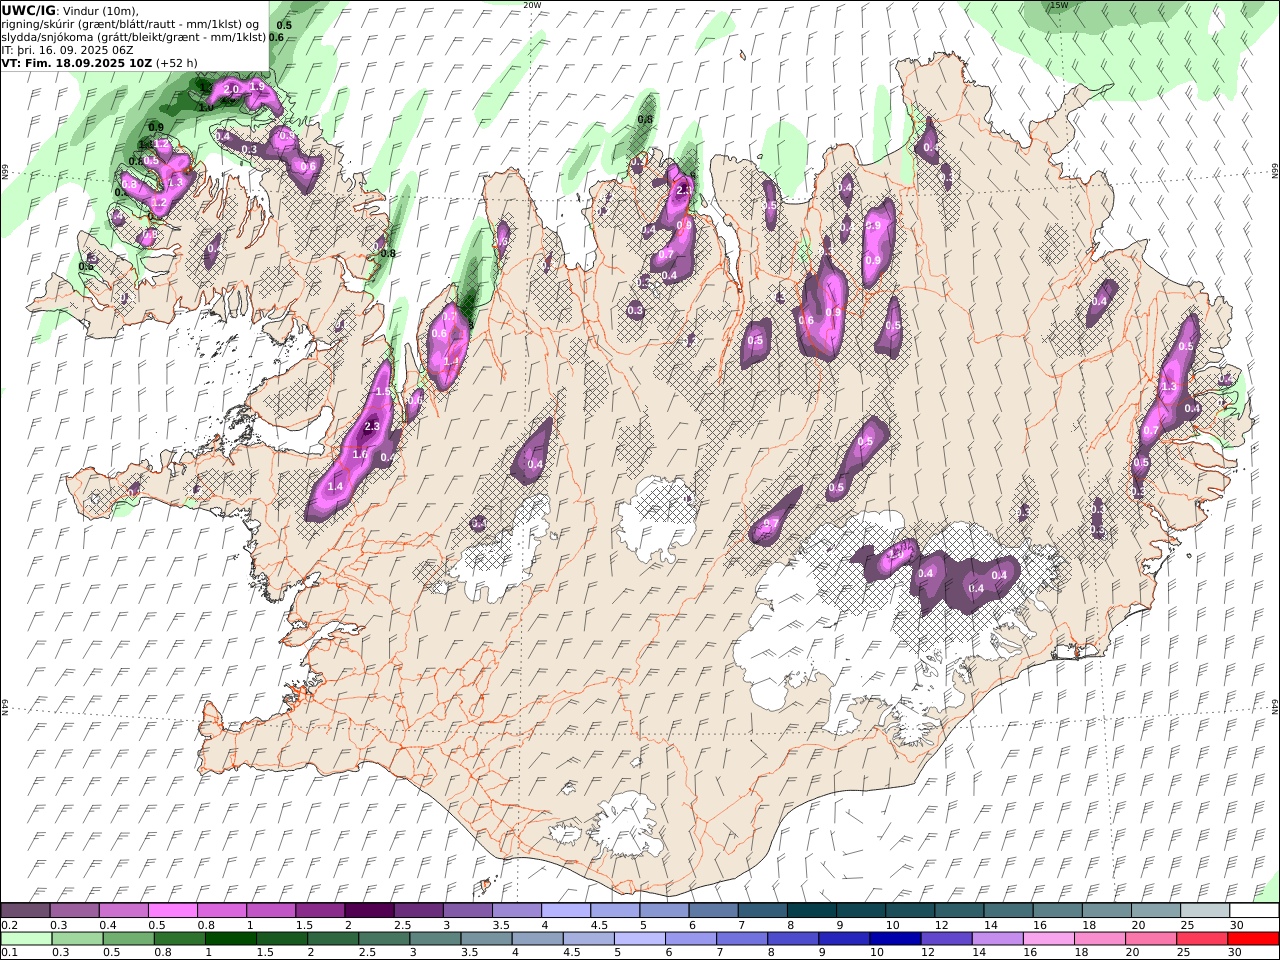This screenshot has width=1280, height=960.
Task: Pick snow legend swatch between 0.2 and 0.3
Action: pos(26,910)
